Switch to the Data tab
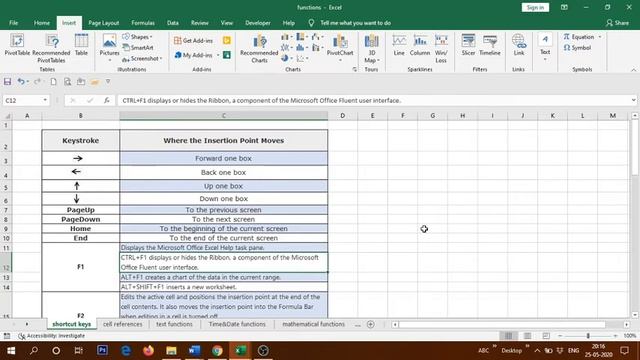 point(173,23)
